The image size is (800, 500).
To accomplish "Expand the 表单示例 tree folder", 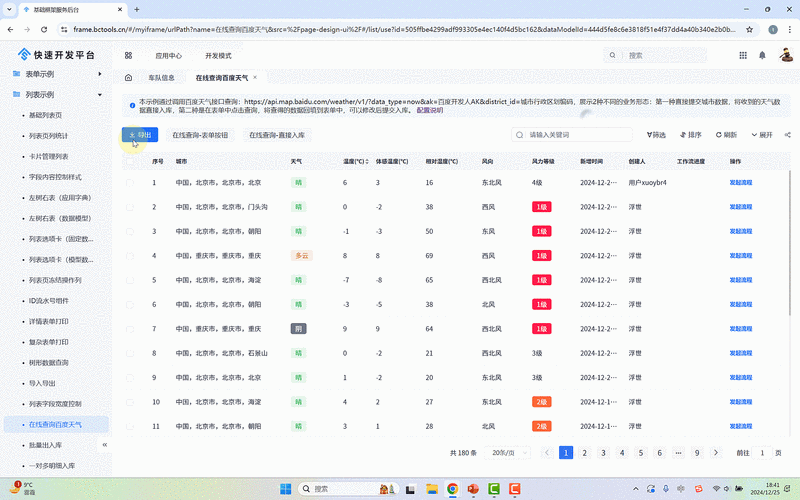I will coord(99,75).
